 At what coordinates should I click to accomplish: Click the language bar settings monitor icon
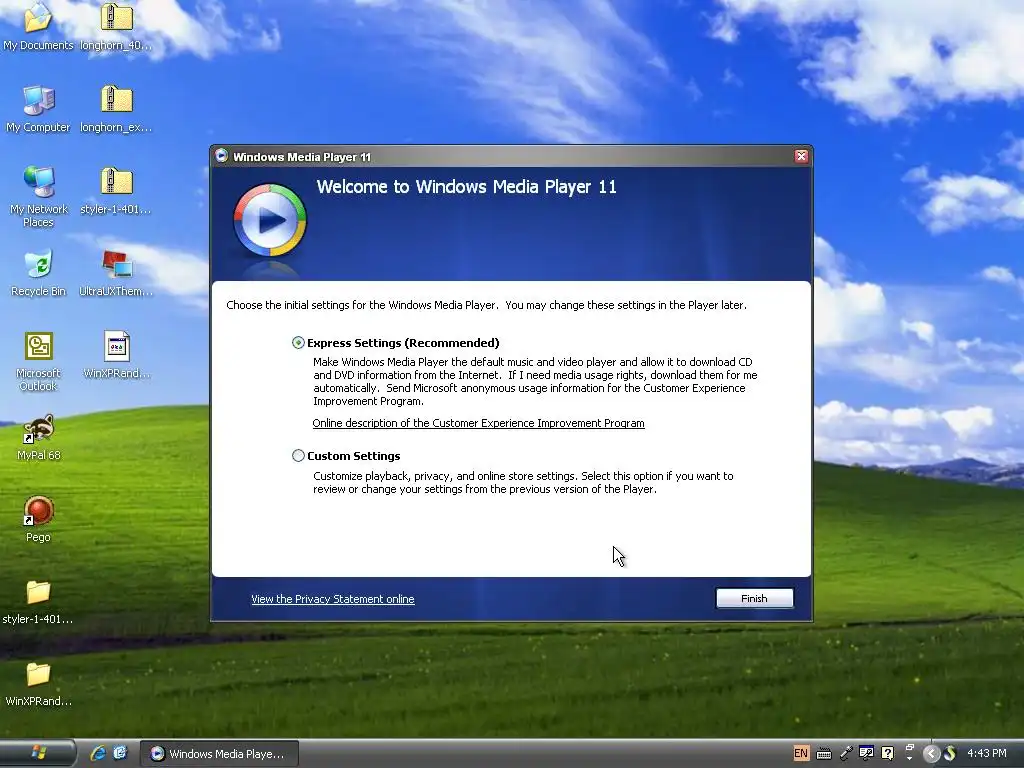pos(866,754)
